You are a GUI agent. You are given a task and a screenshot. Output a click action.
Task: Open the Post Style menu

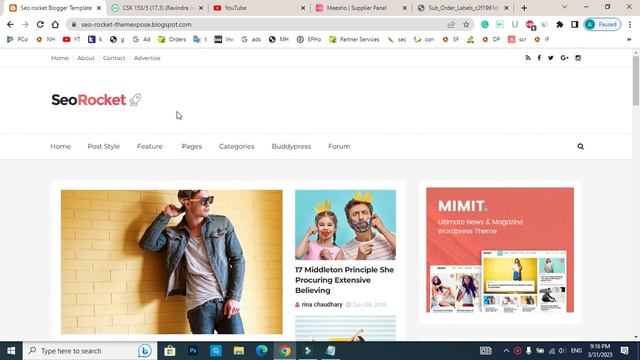tap(104, 146)
